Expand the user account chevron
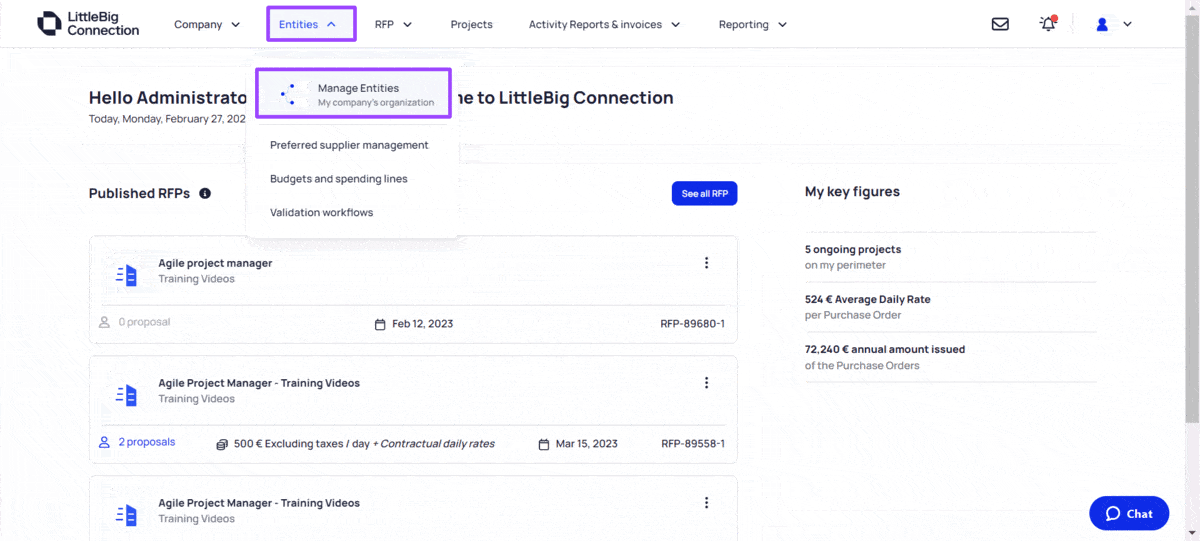 (x=1127, y=24)
